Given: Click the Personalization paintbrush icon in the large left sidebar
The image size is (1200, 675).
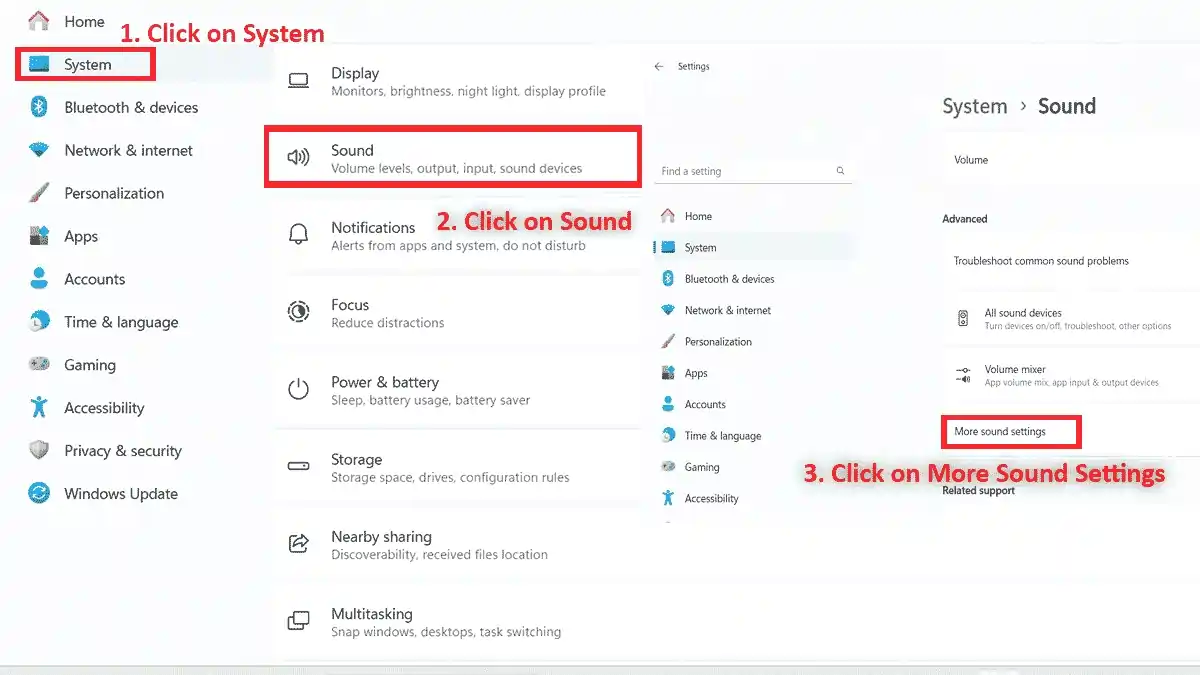Looking at the screenshot, I should tap(39, 193).
